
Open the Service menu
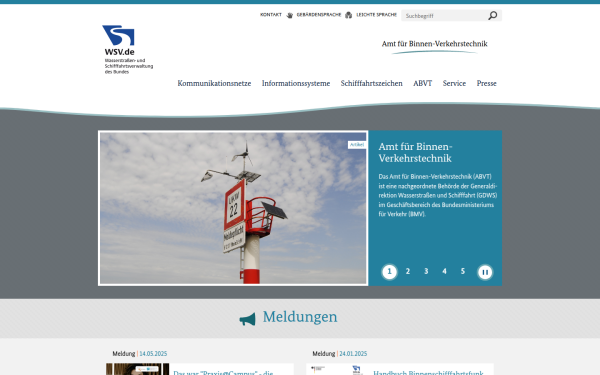[x=454, y=83]
